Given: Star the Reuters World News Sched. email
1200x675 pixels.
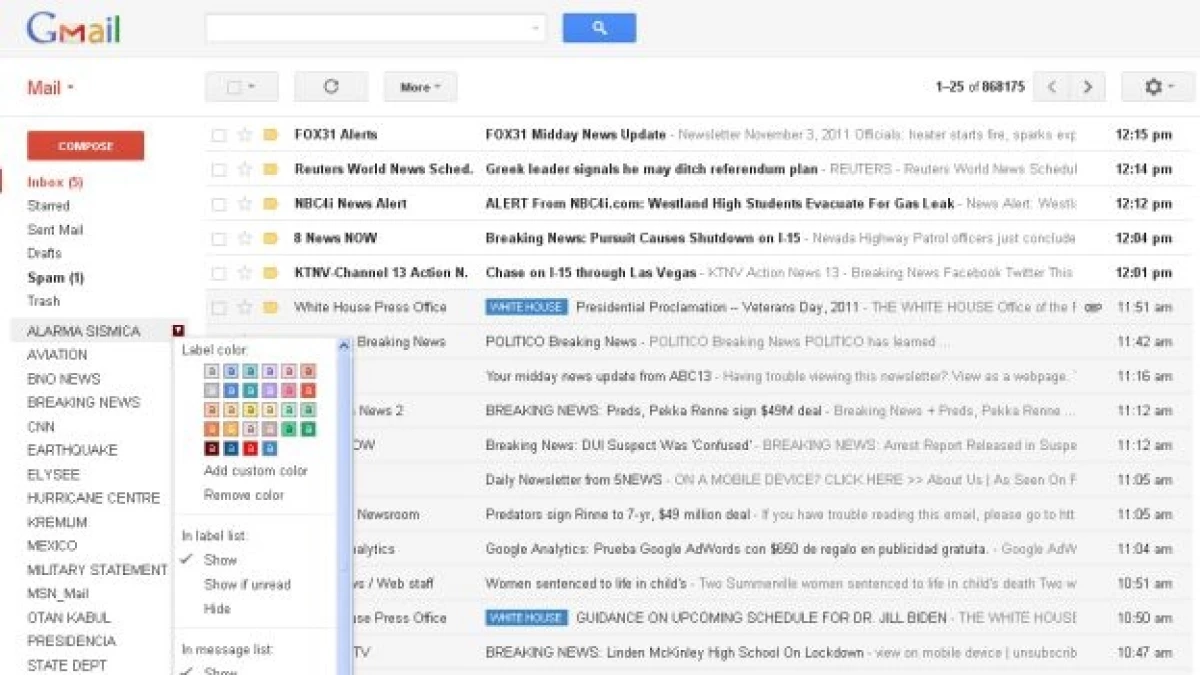Looking at the screenshot, I should click(244, 169).
